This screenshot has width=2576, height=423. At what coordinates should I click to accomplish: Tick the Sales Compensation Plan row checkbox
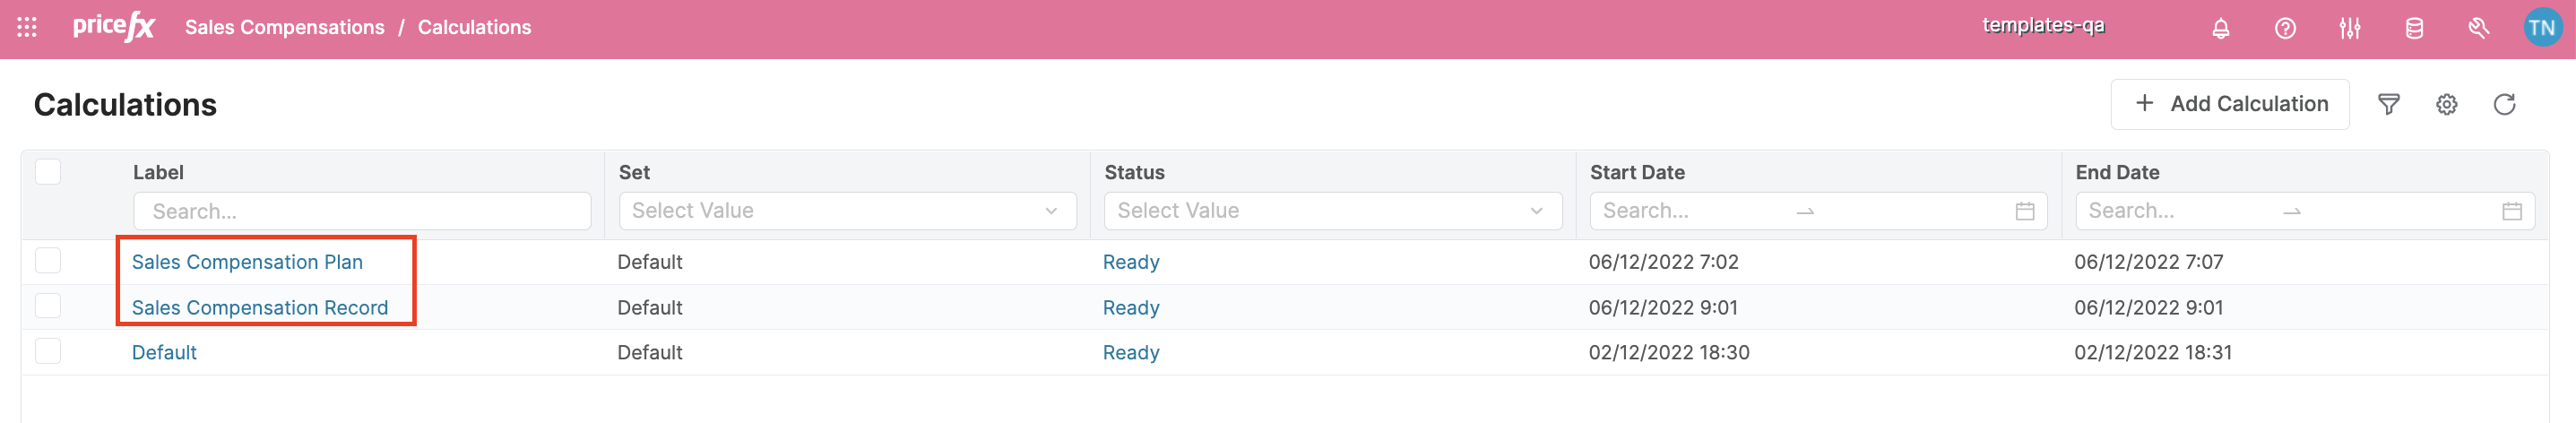point(48,261)
